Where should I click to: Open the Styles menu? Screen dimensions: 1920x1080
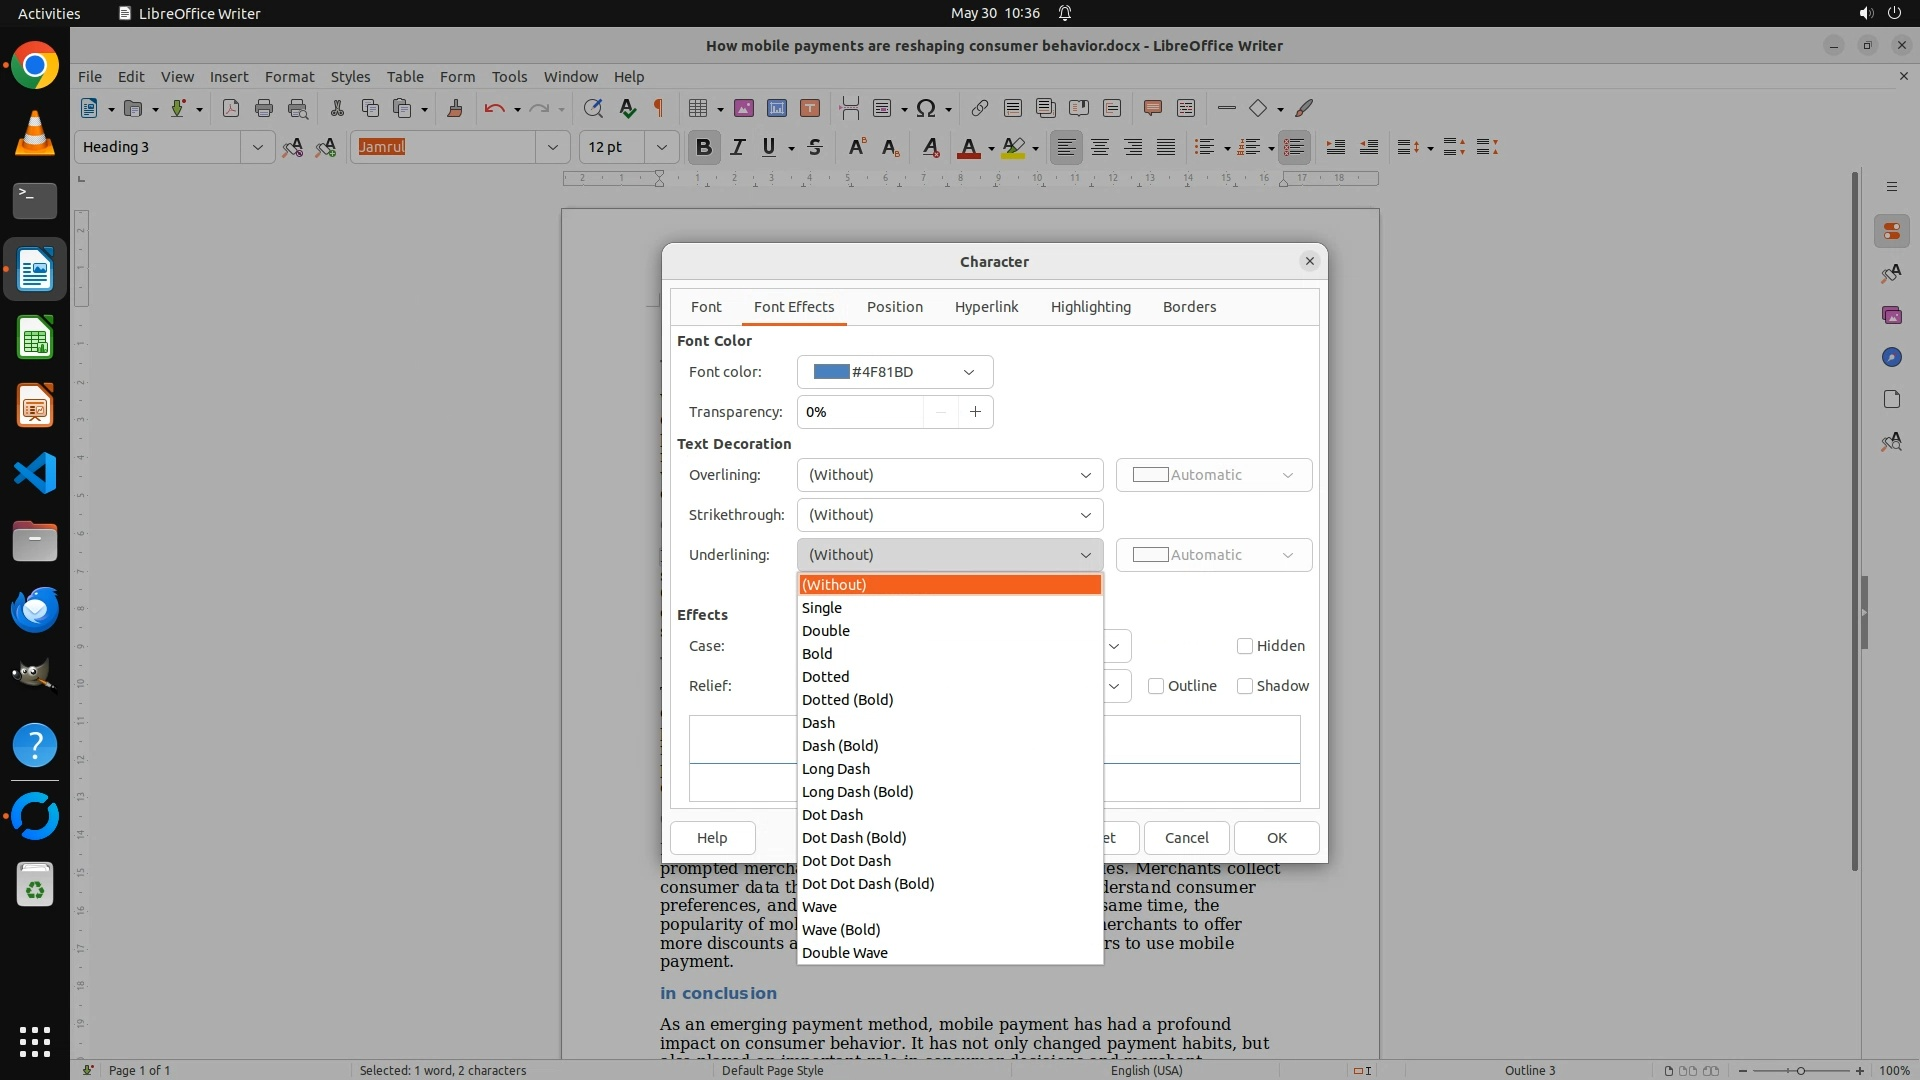tap(350, 76)
